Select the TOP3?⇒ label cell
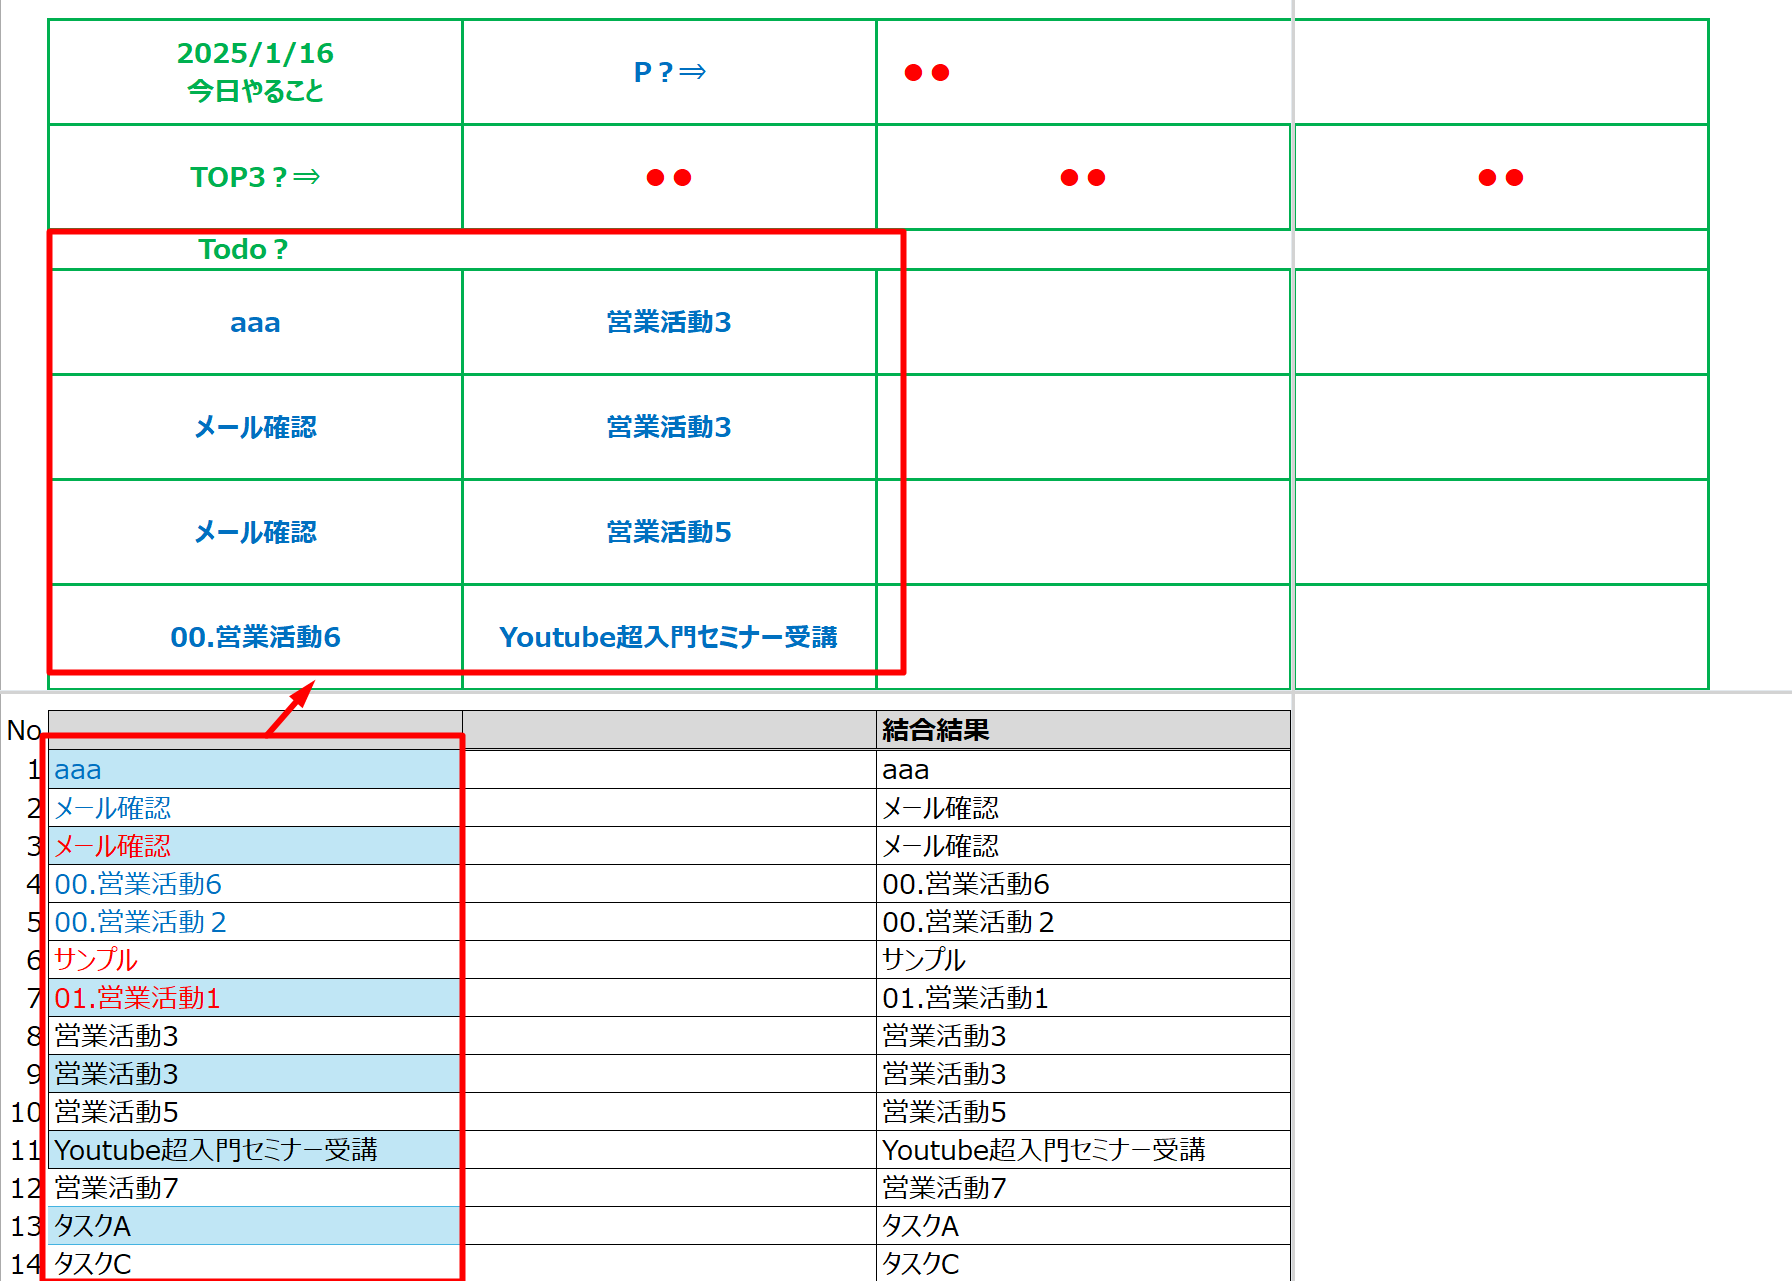This screenshot has height=1281, width=1792. point(255,177)
